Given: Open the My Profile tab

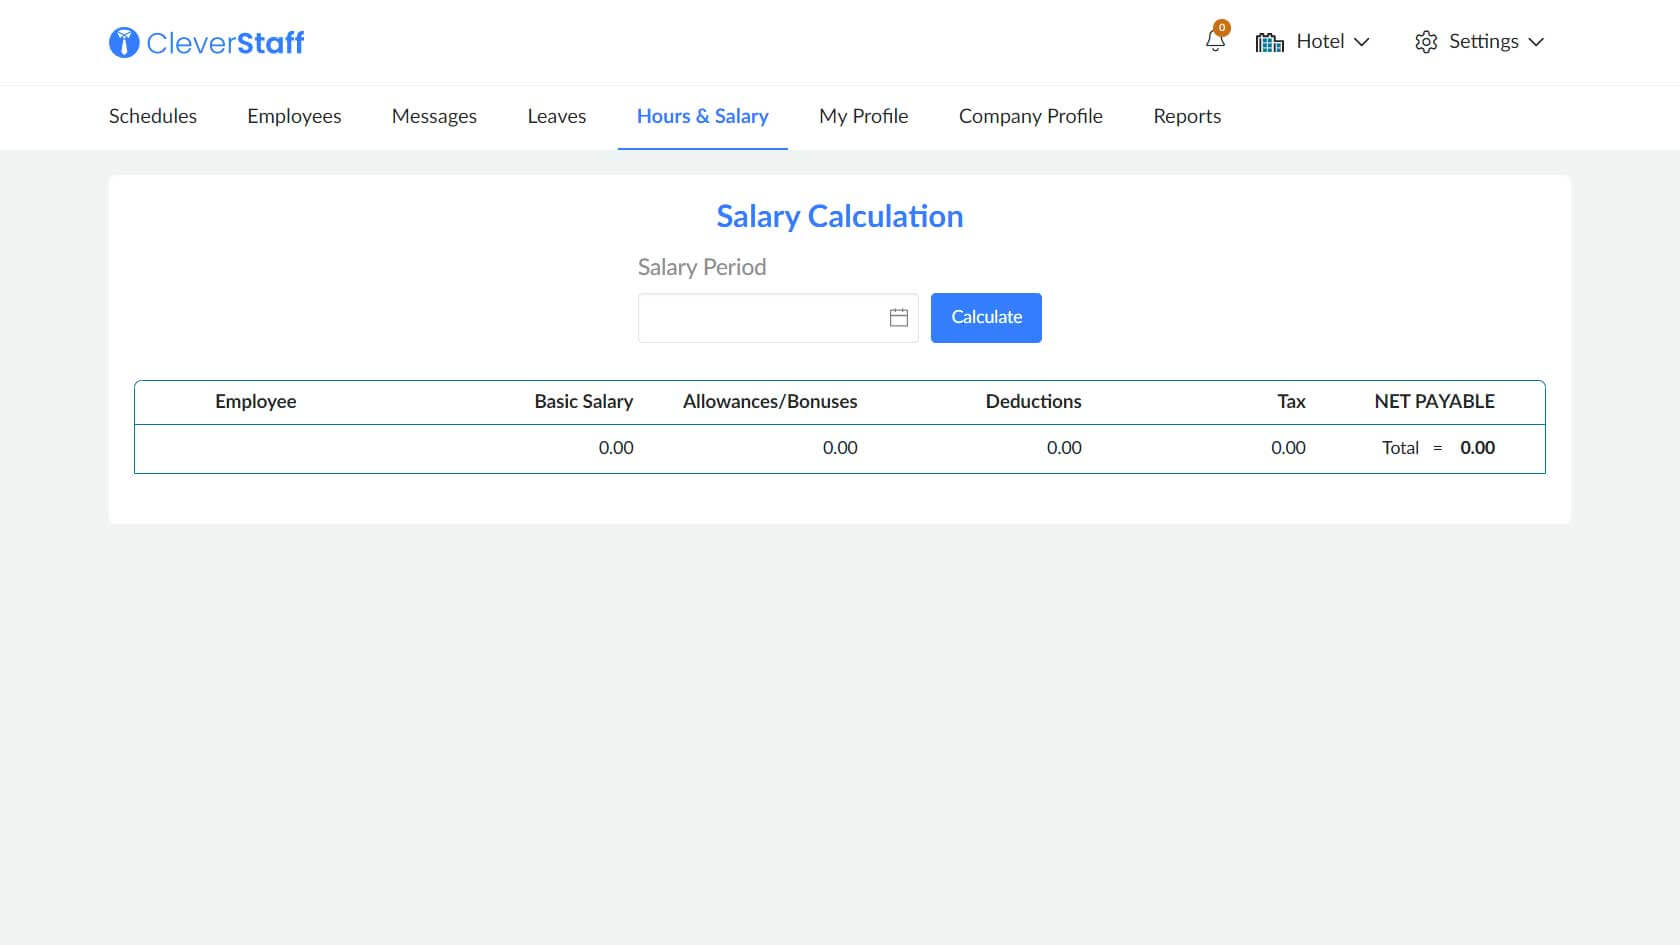Looking at the screenshot, I should click(x=863, y=116).
